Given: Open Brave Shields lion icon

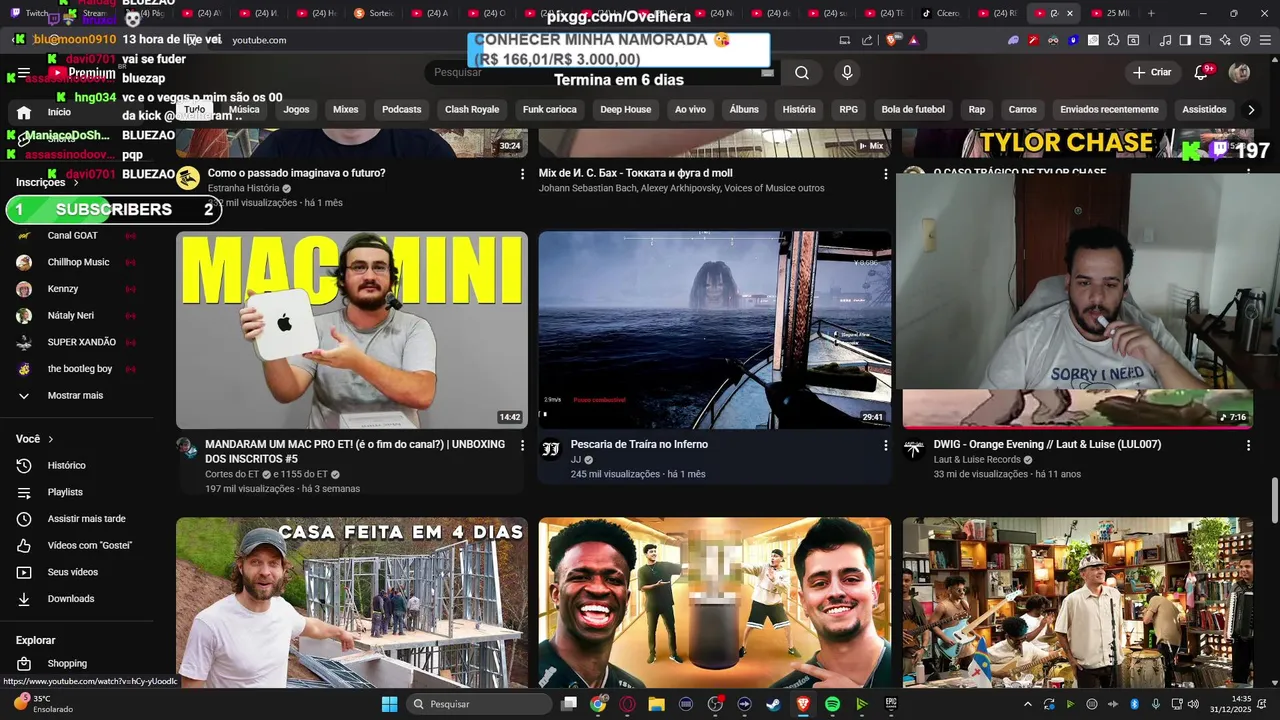Looking at the screenshot, I should [892, 40].
